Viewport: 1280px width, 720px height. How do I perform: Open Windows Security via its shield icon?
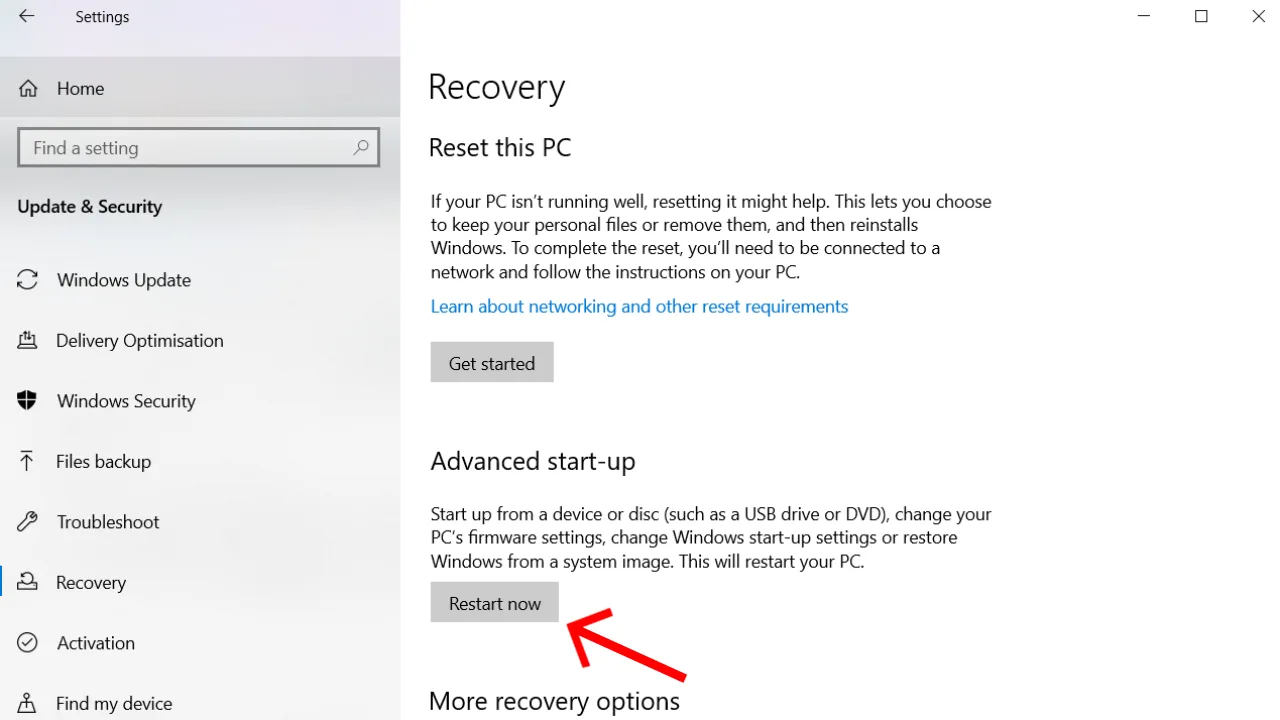[27, 400]
